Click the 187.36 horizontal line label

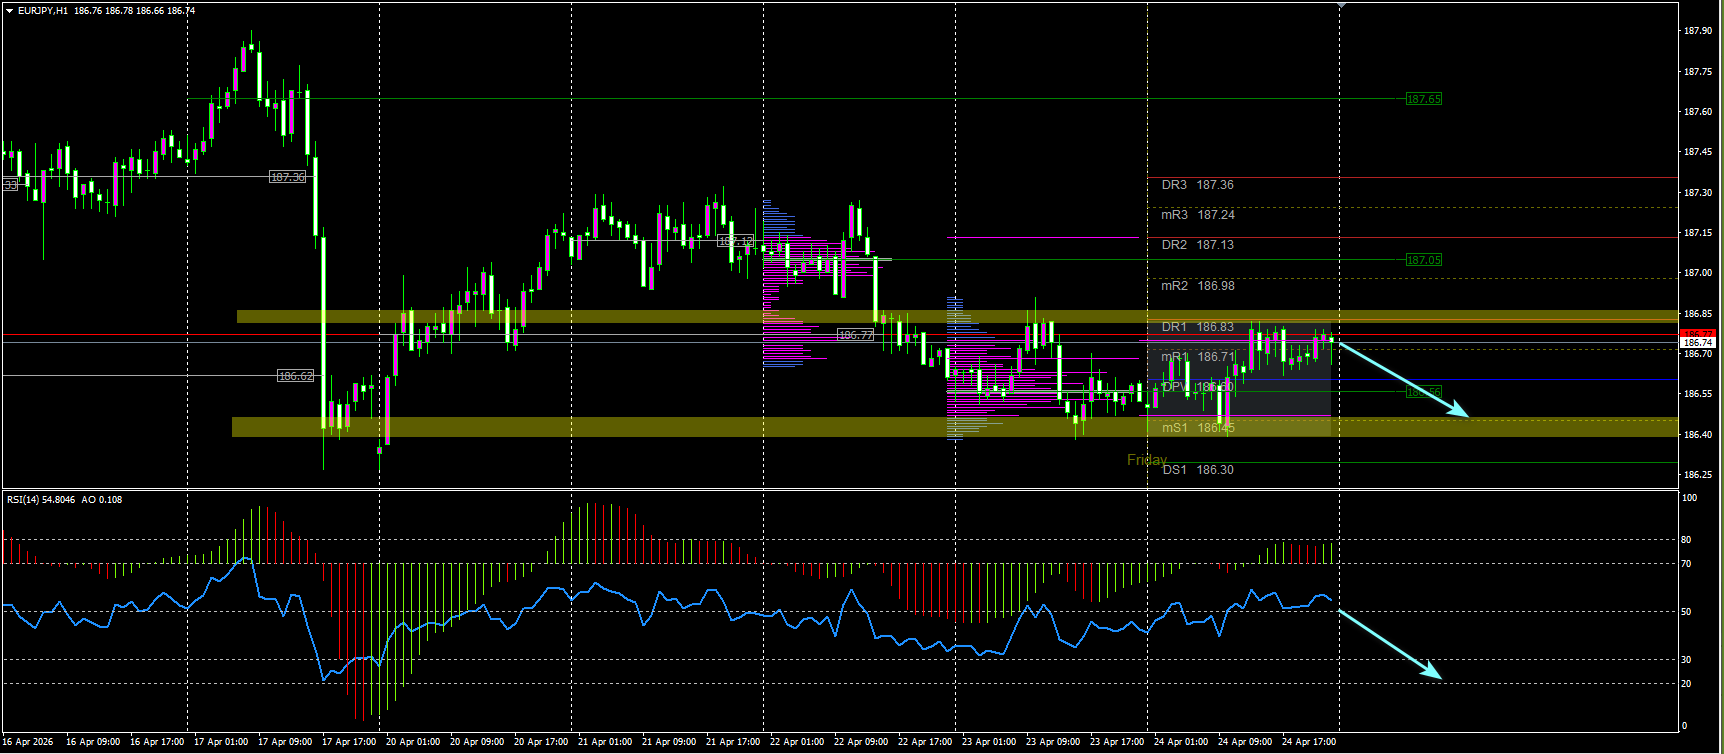tap(288, 177)
